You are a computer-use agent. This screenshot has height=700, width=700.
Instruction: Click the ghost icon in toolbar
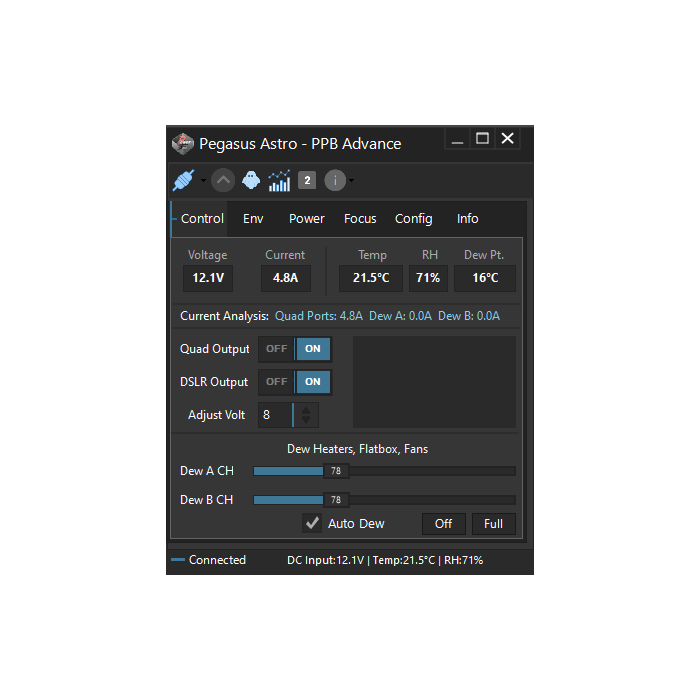pyautogui.click(x=250, y=180)
